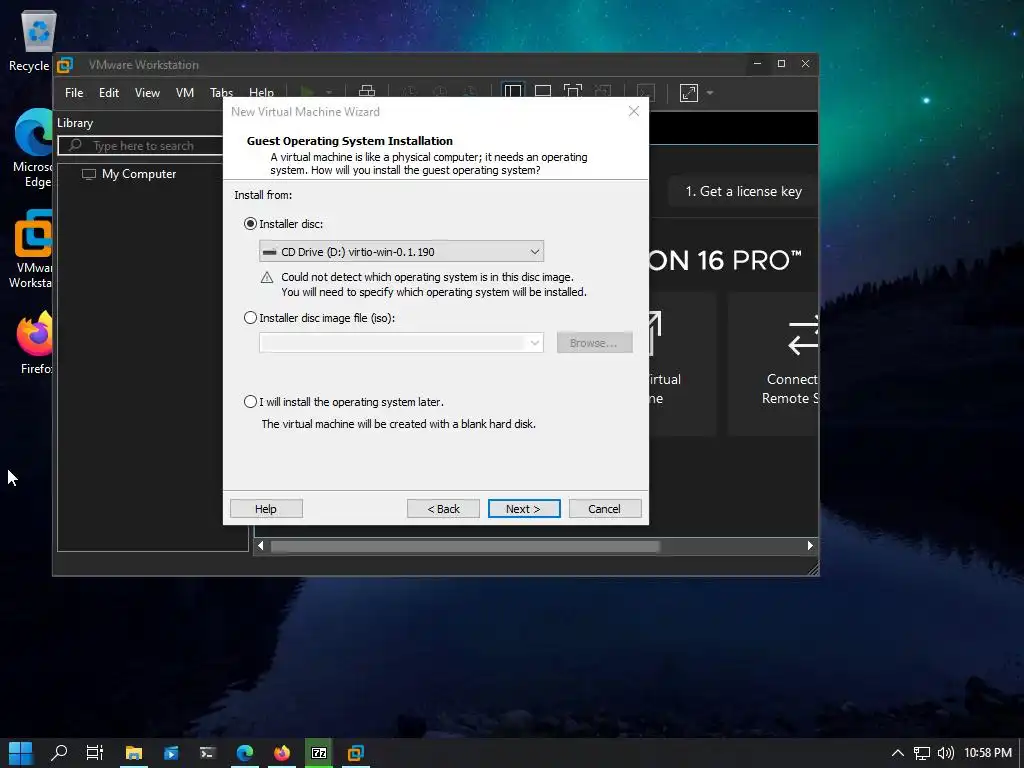Open Edge from the taskbar
The image size is (1024, 768).
pyautogui.click(x=245, y=753)
